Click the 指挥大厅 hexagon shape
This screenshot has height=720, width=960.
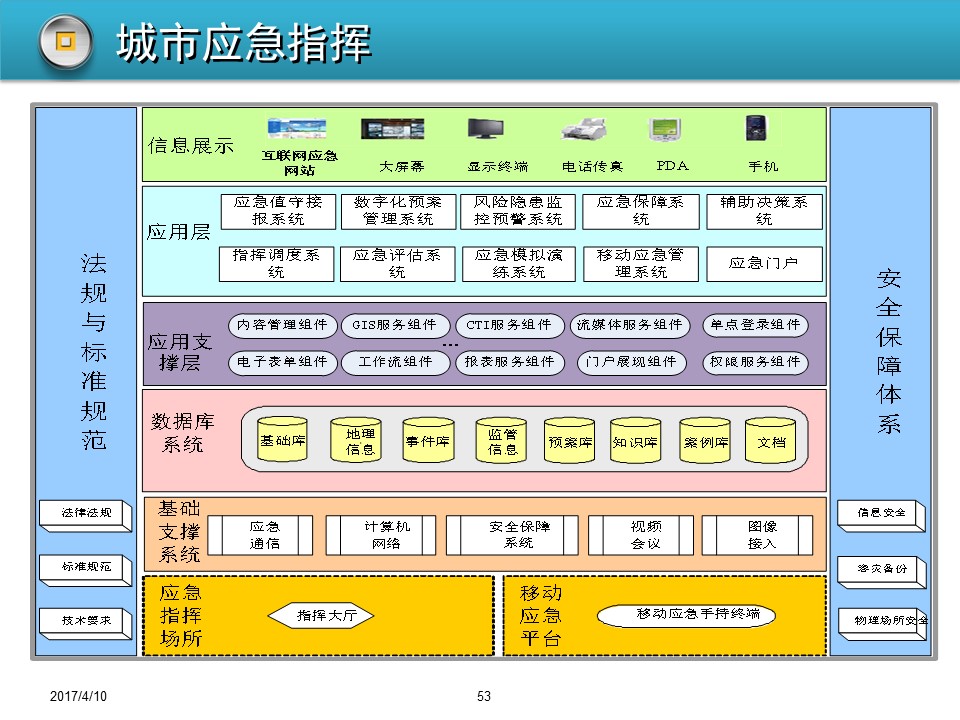click(327, 616)
